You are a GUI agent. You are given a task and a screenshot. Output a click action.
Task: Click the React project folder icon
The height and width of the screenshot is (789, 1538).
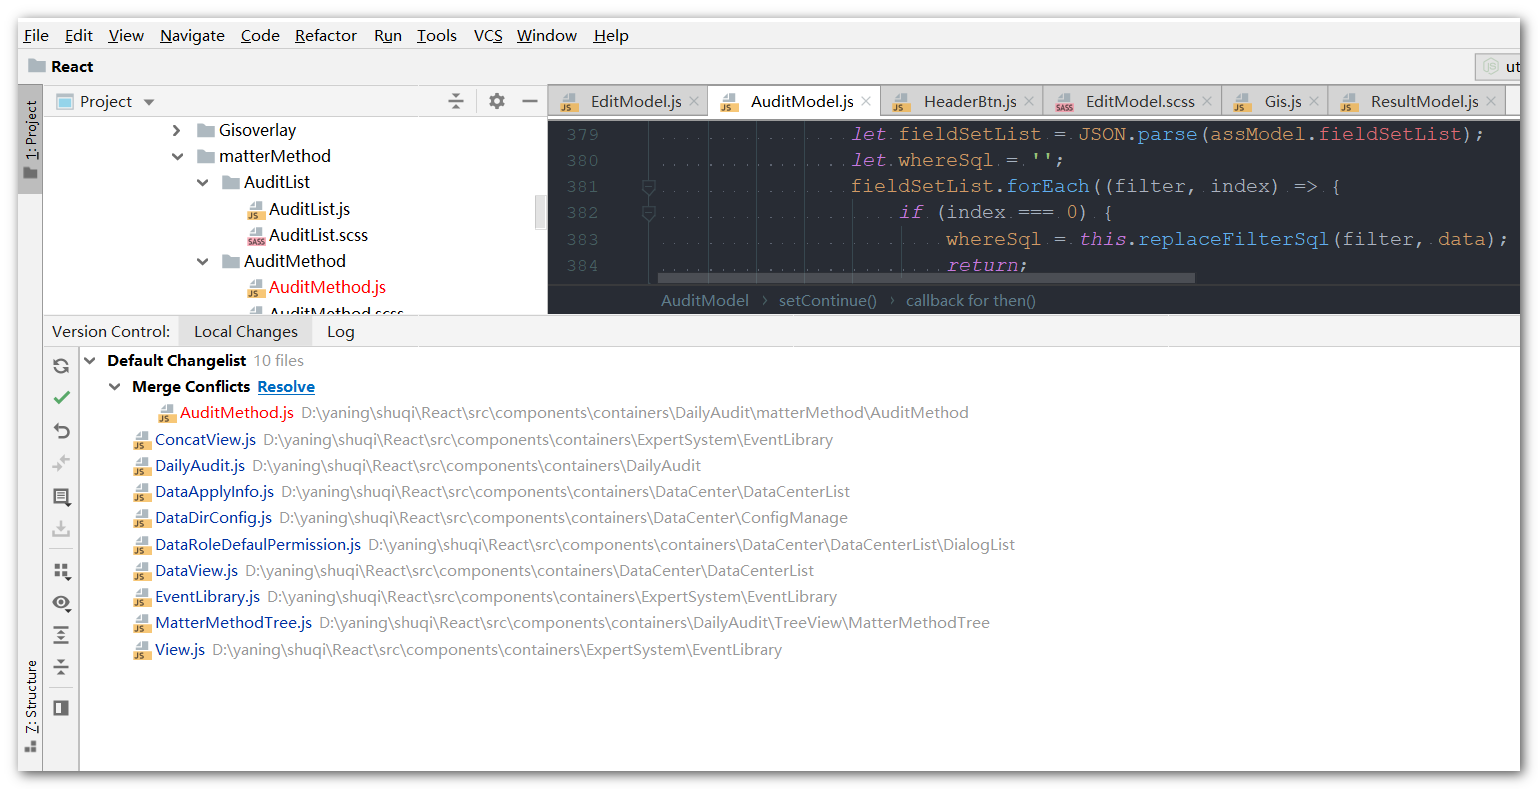point(37,66)
